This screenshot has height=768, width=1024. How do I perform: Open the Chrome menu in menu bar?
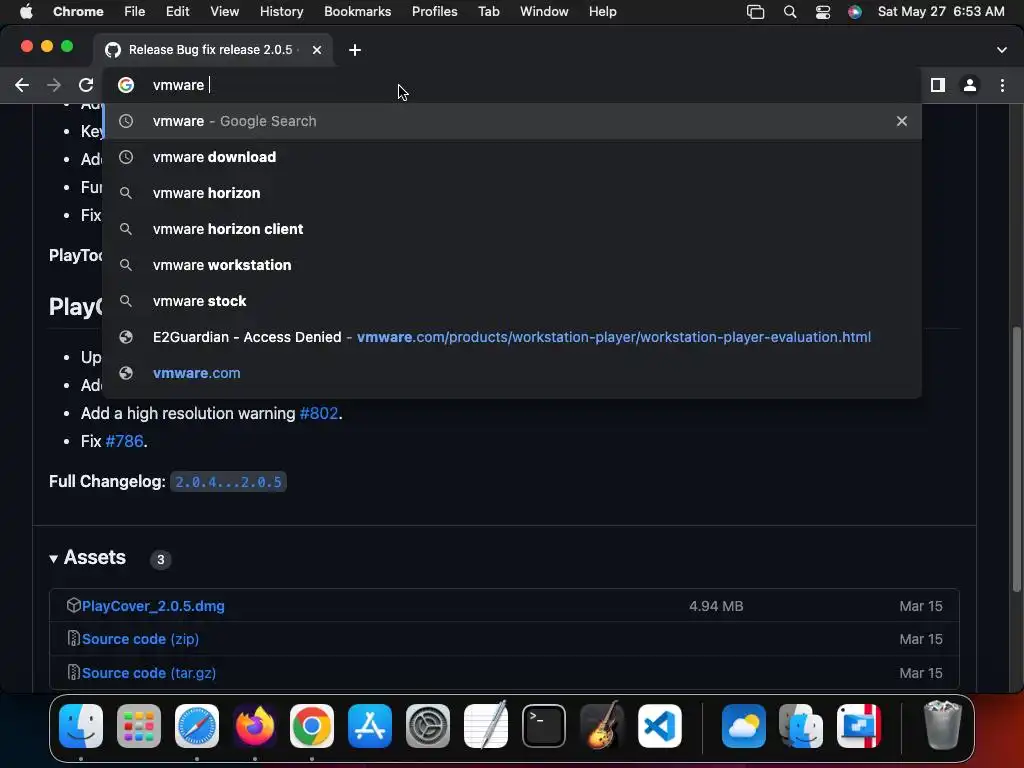[x=78, y=12]
